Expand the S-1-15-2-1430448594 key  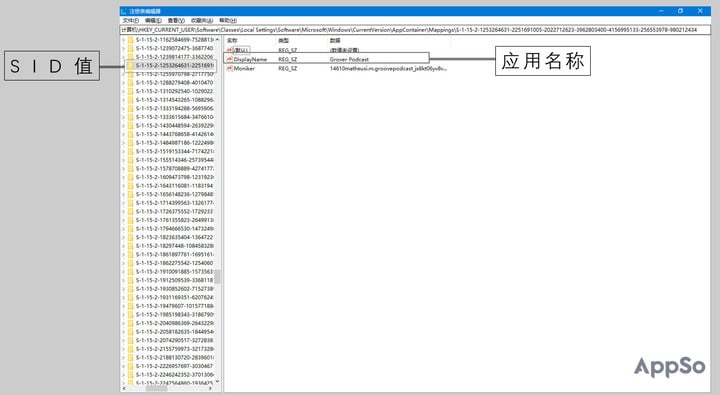[124, 126]
